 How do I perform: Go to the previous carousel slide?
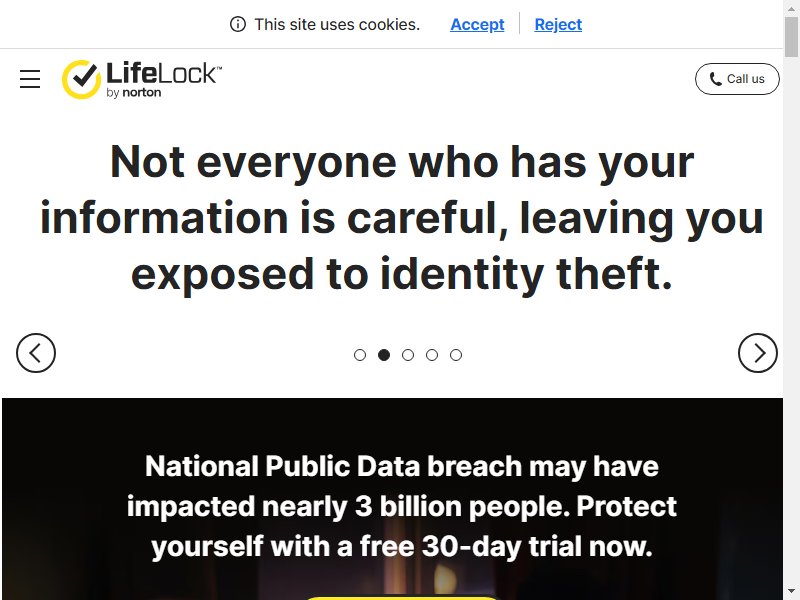(x=36, y=353)
